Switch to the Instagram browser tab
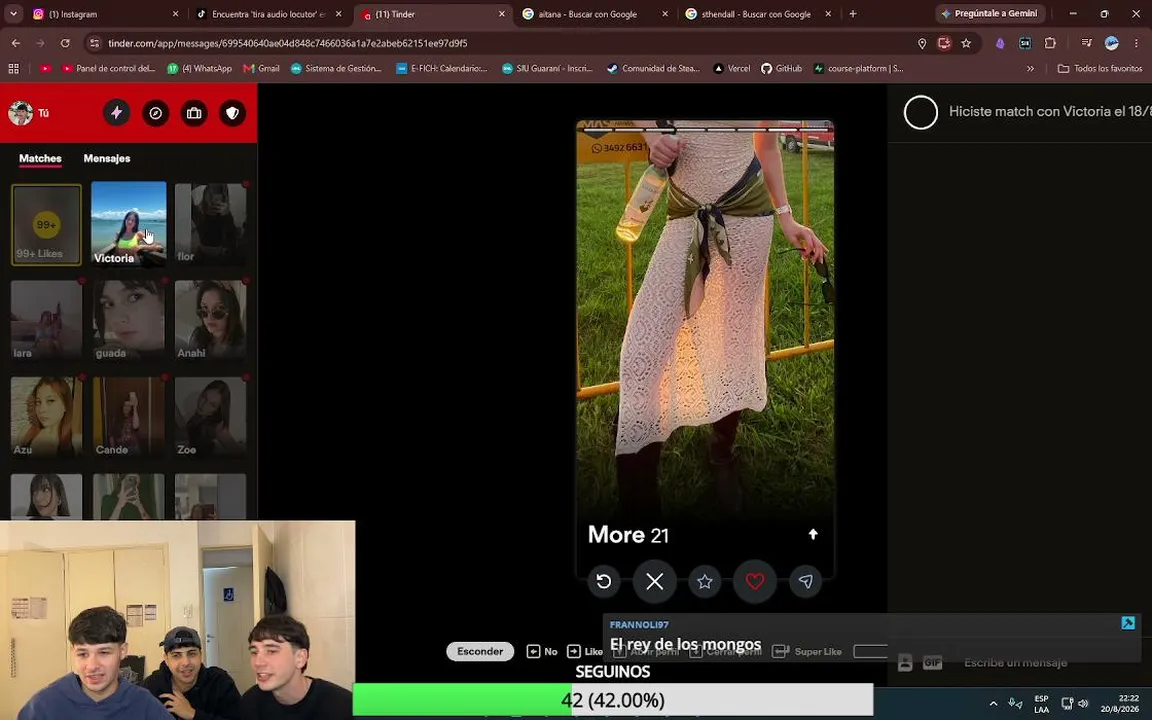The image size is (1152, 720). tap(107, 14)
